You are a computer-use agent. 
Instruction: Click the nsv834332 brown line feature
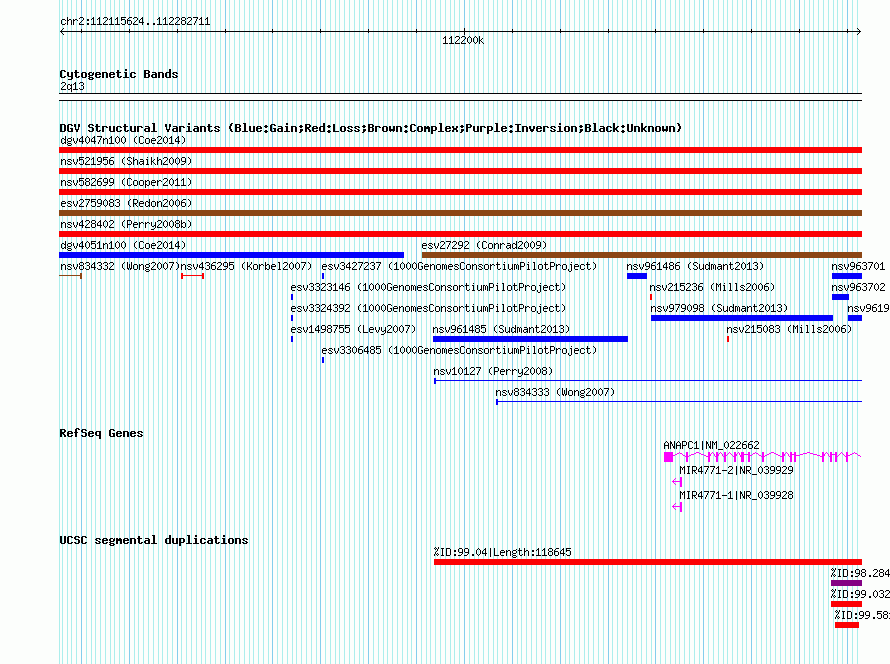point(70,276)
